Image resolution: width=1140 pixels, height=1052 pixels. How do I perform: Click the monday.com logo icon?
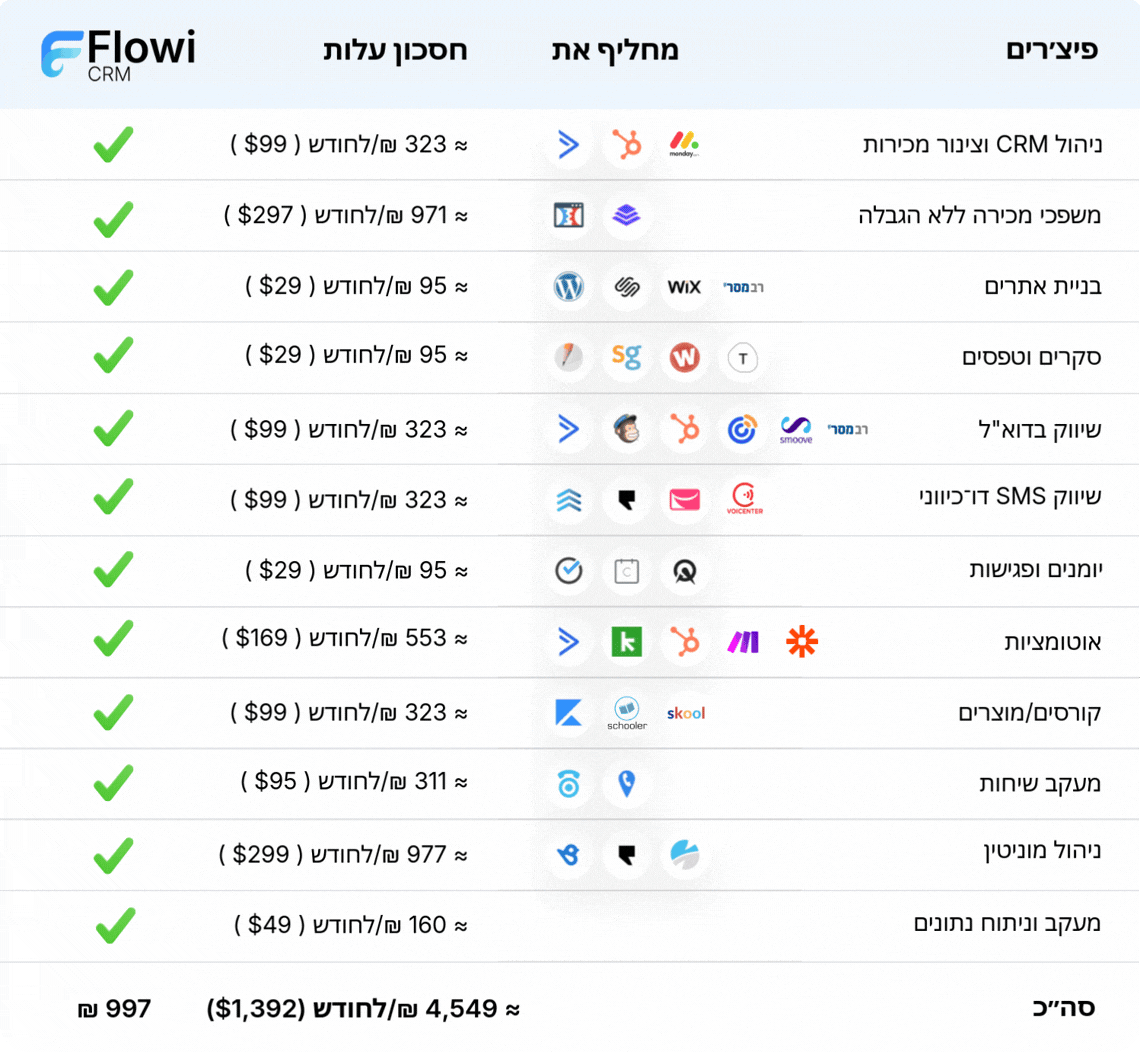[684, 145]
